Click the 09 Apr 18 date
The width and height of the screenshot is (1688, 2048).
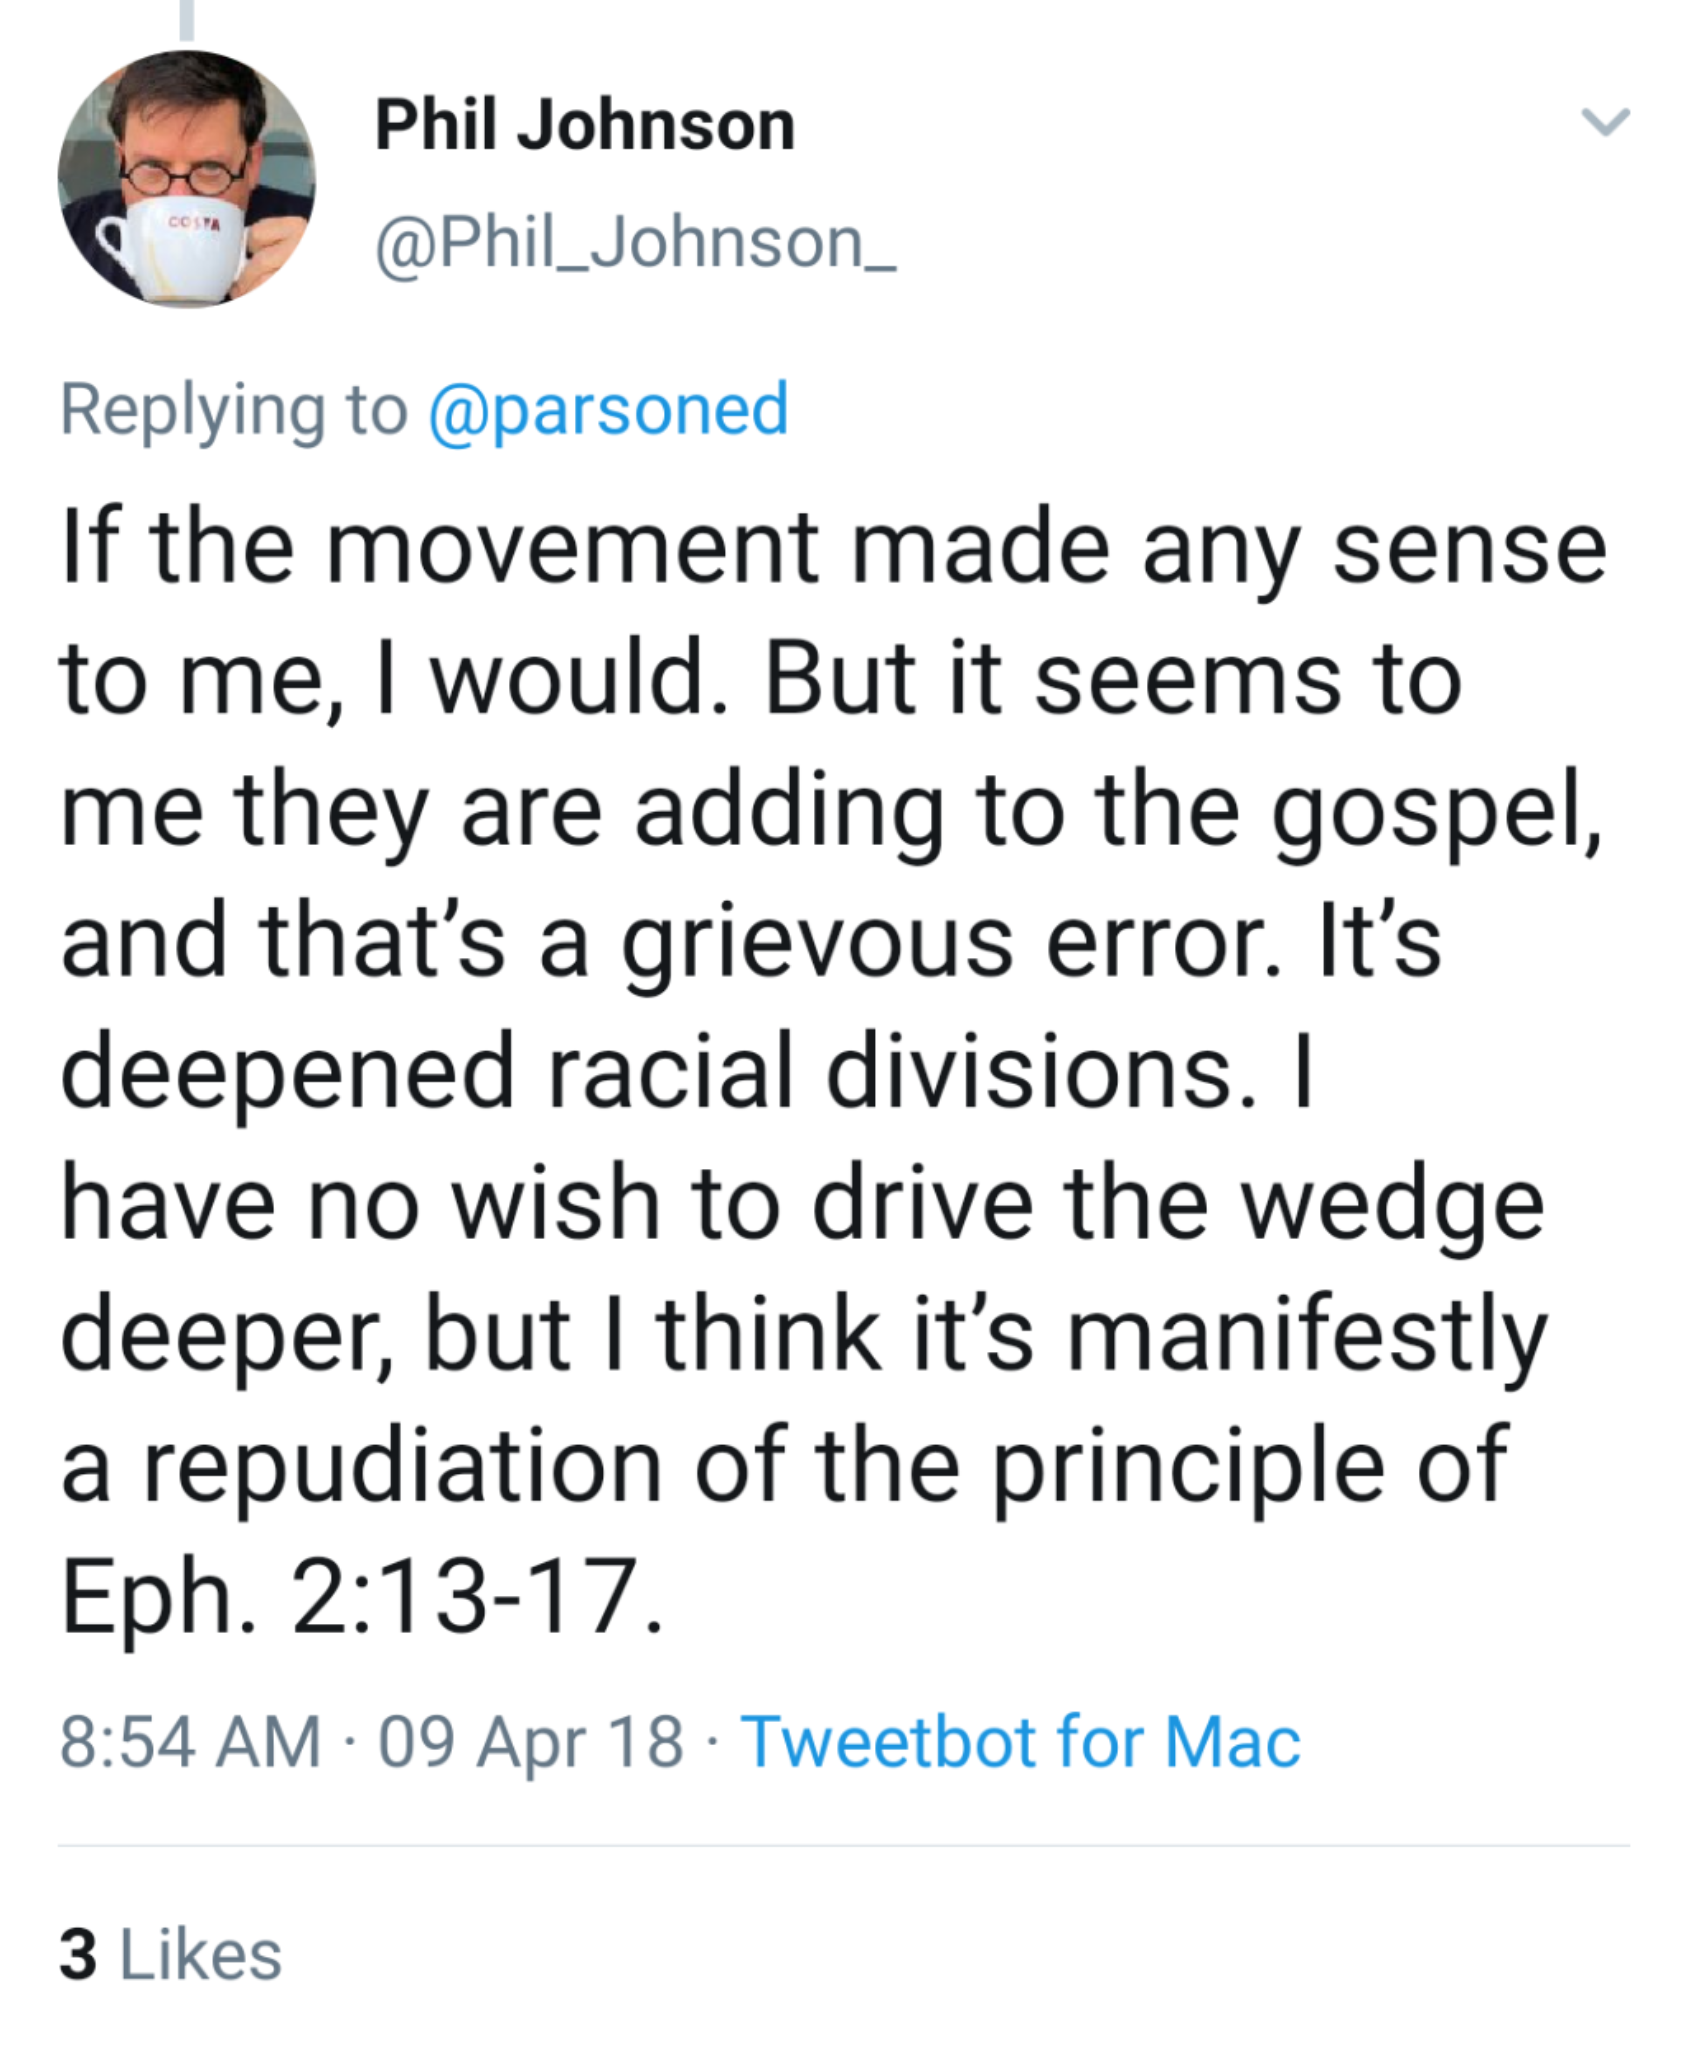pyautogui.click(x=530, y=1741)
